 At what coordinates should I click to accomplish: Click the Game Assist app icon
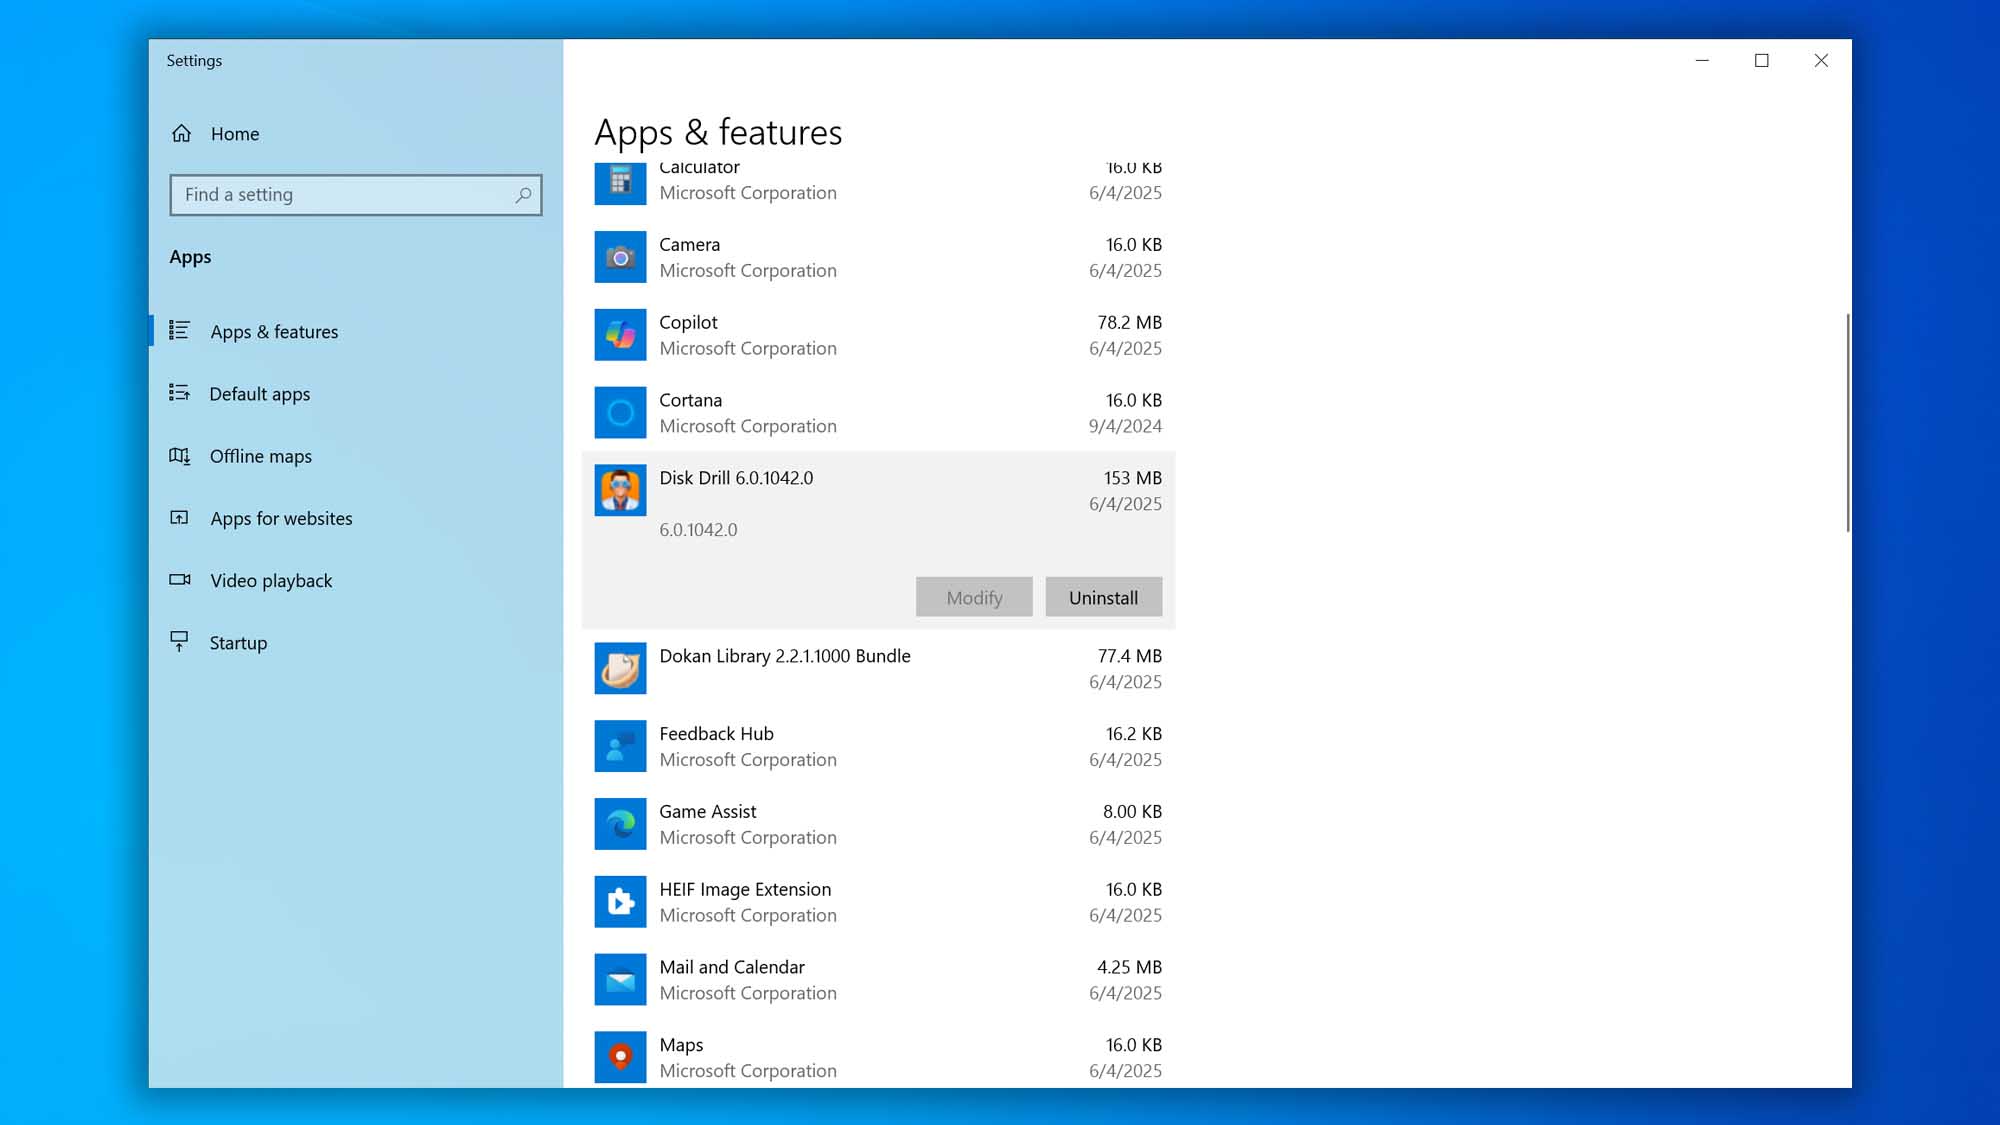click(x=620, y=824)
